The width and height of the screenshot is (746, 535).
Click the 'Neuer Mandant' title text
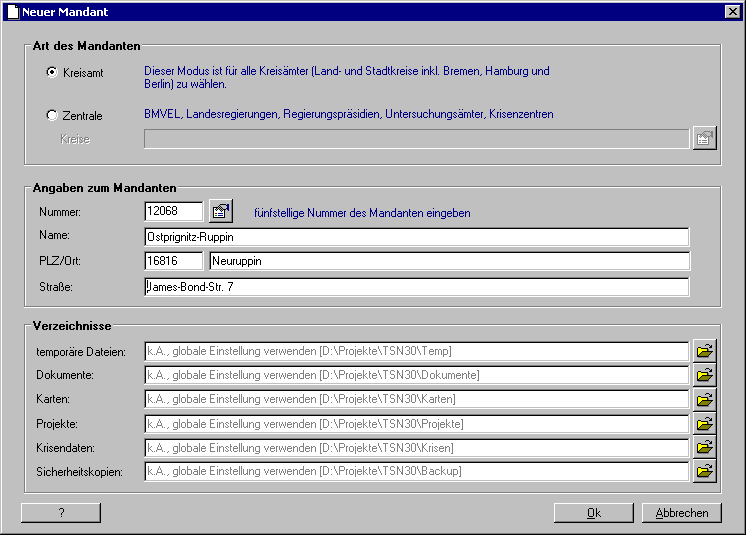[65, 12]
